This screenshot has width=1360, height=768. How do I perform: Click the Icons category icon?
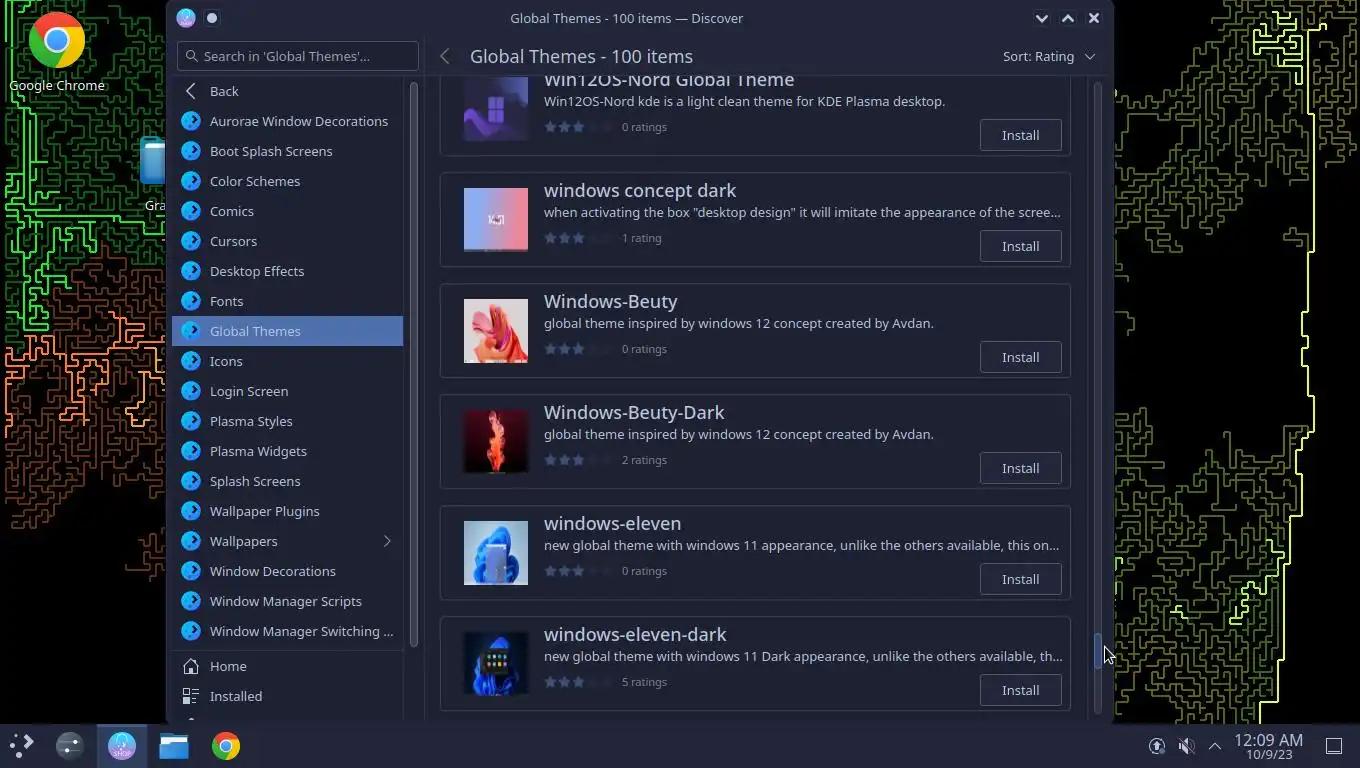(191, 361)
